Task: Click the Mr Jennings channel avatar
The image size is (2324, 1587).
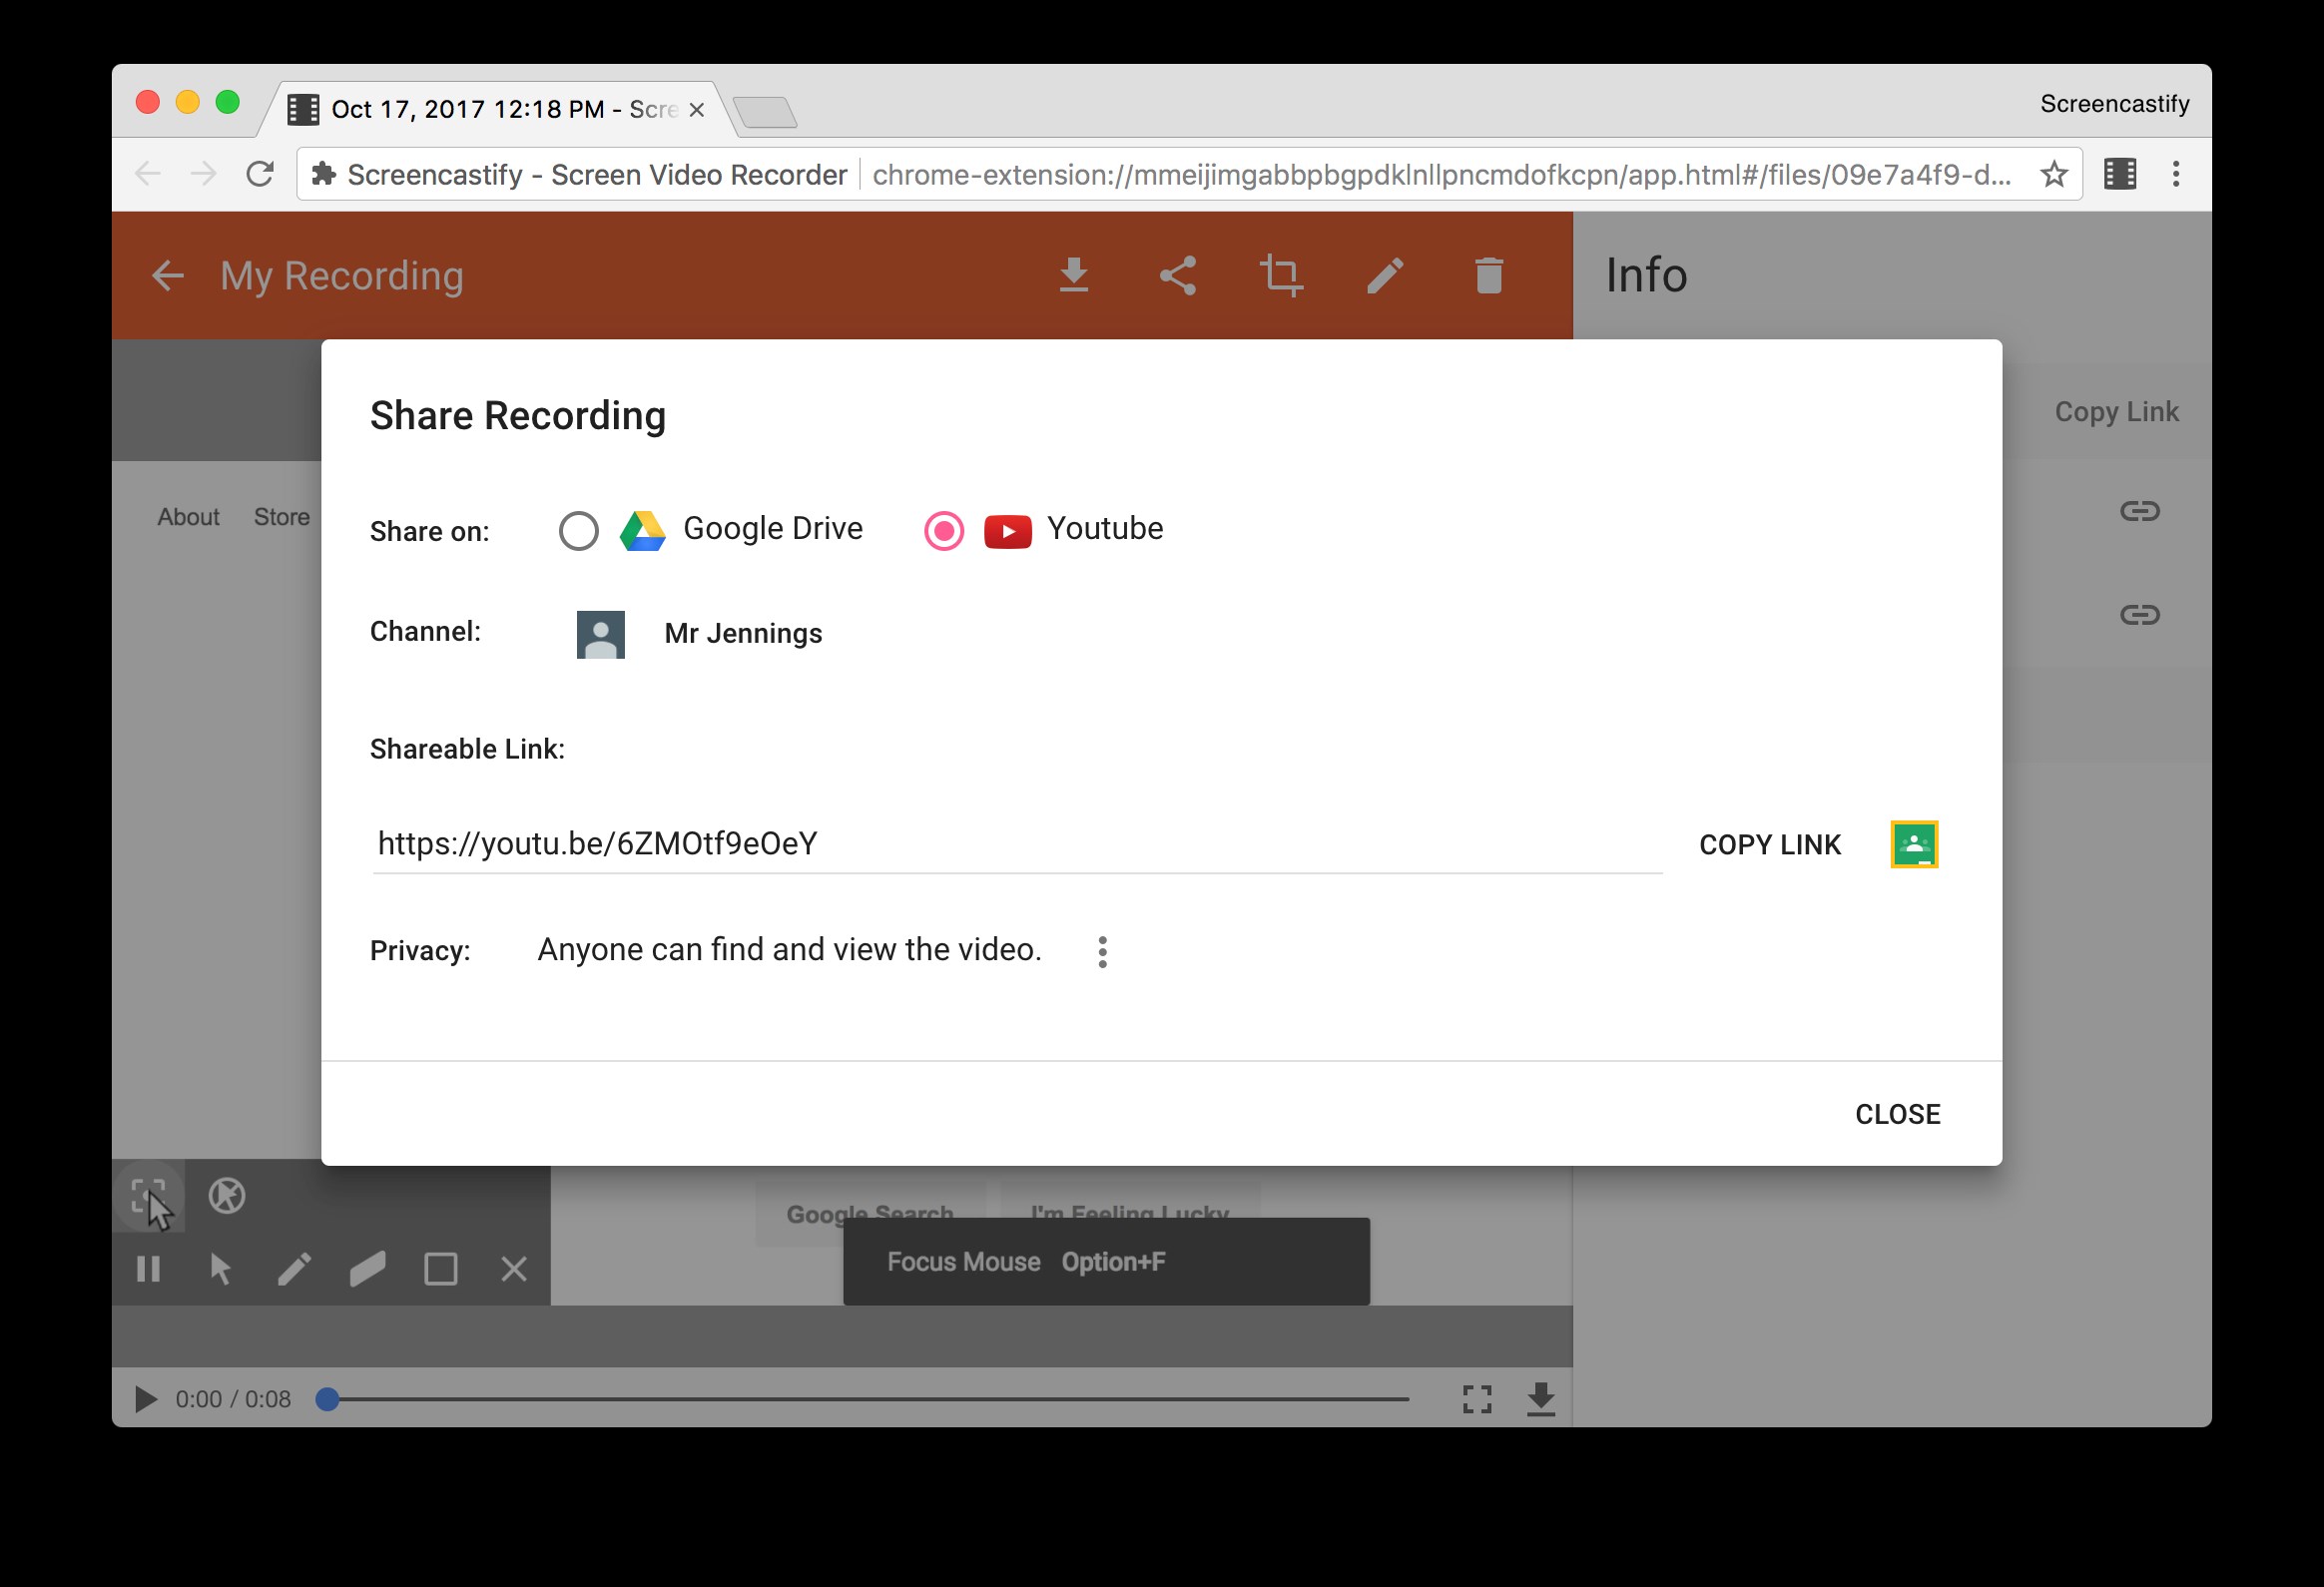Action: click(x=601, y=634)
